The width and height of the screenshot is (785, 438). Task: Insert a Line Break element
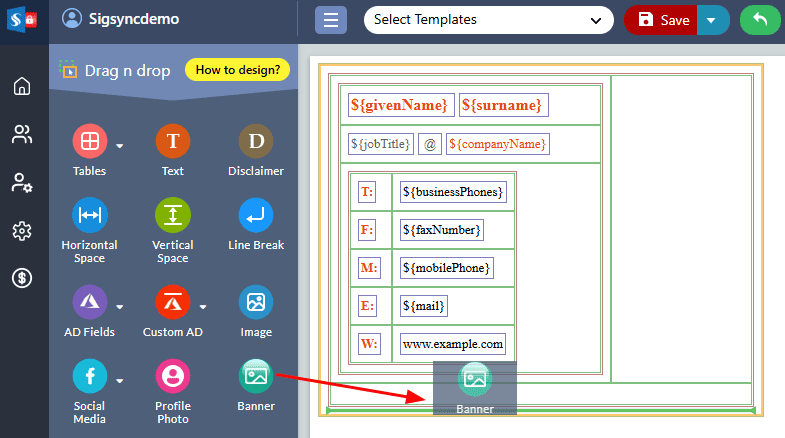click(x=256, y=215)
